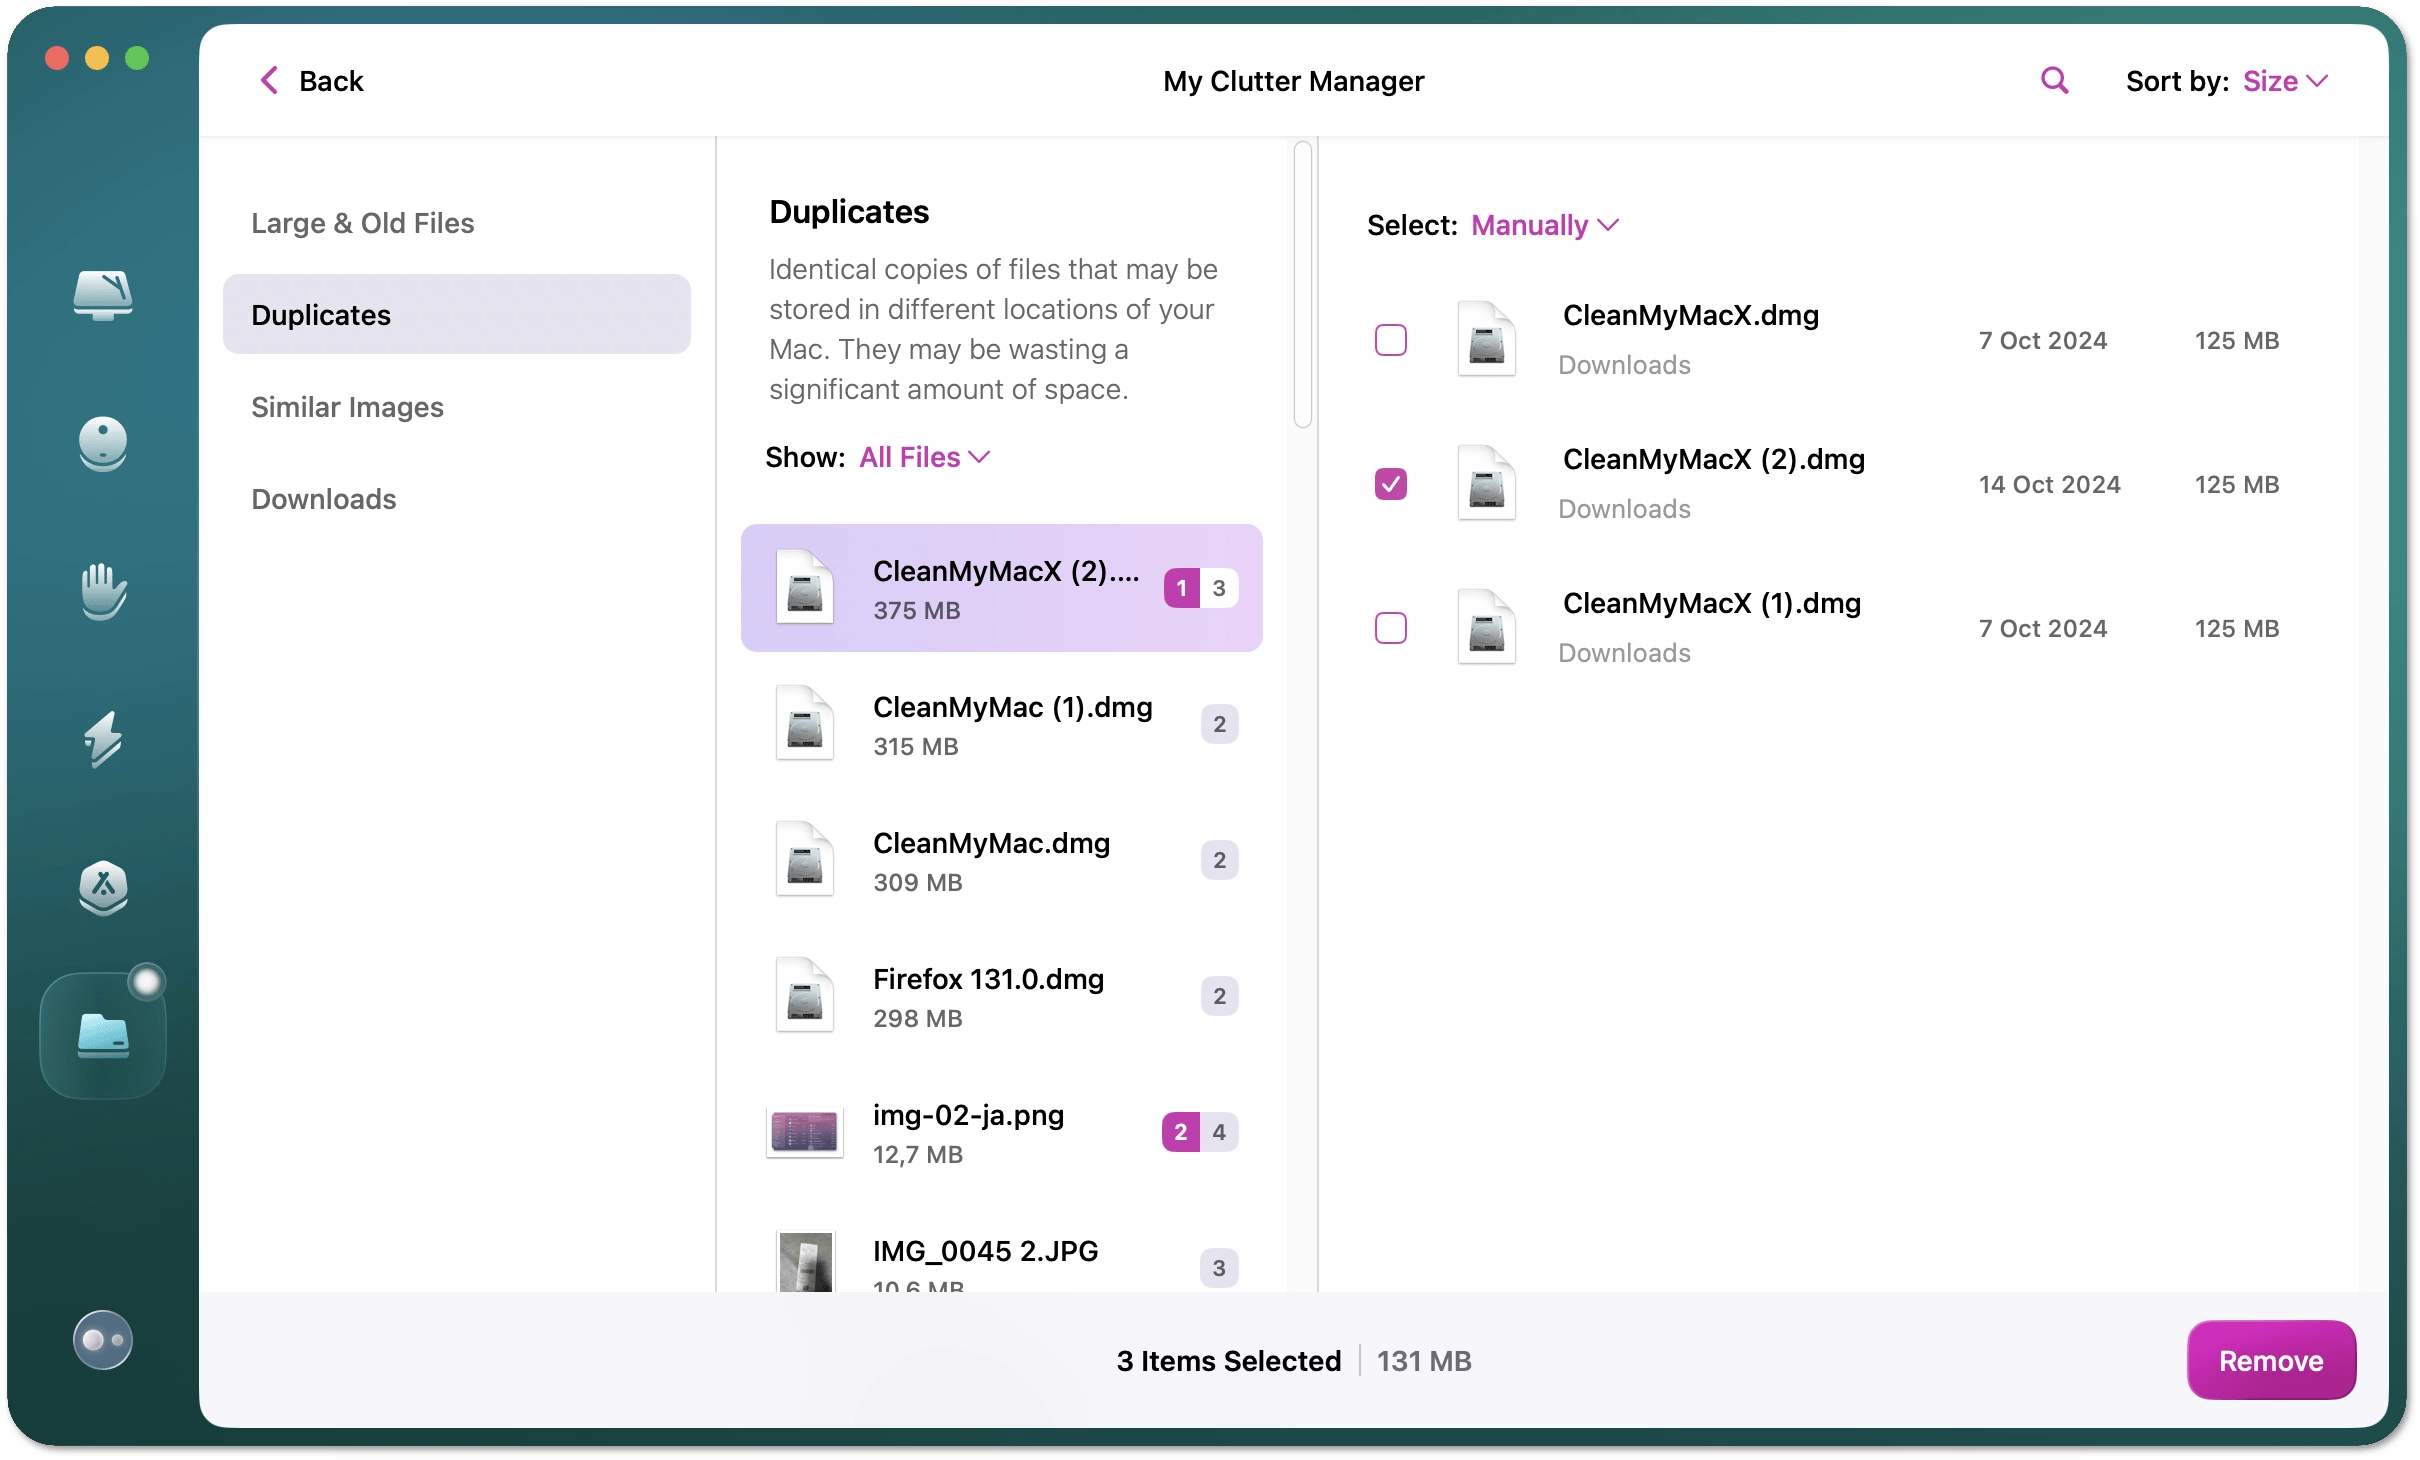Click the My Clutter Manager title
Image resolution: width=2420 pixels, height=1460 pixels.
click(1293, 81)
